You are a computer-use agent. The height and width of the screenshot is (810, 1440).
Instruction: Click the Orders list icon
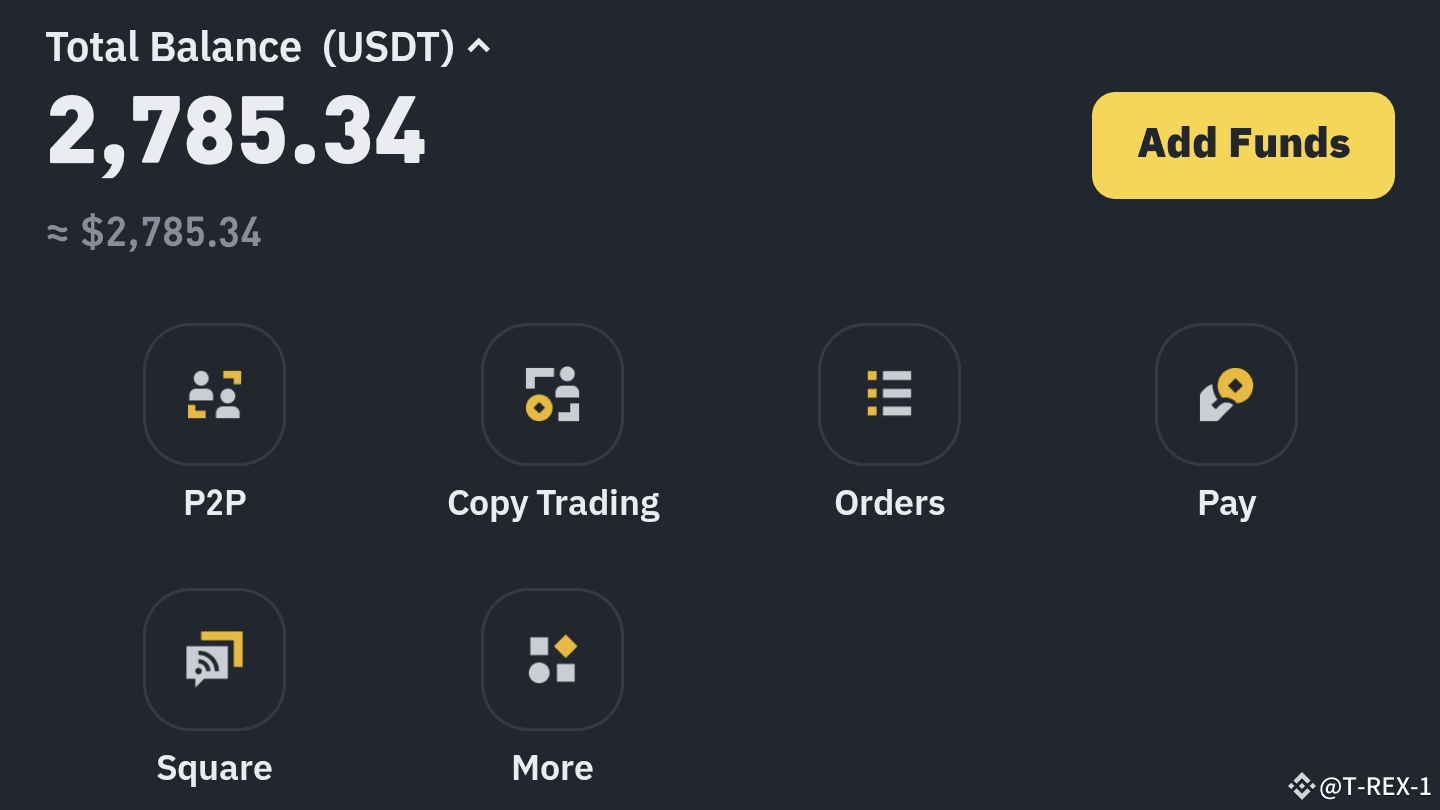pyautogui.click(x=889, y=394)
